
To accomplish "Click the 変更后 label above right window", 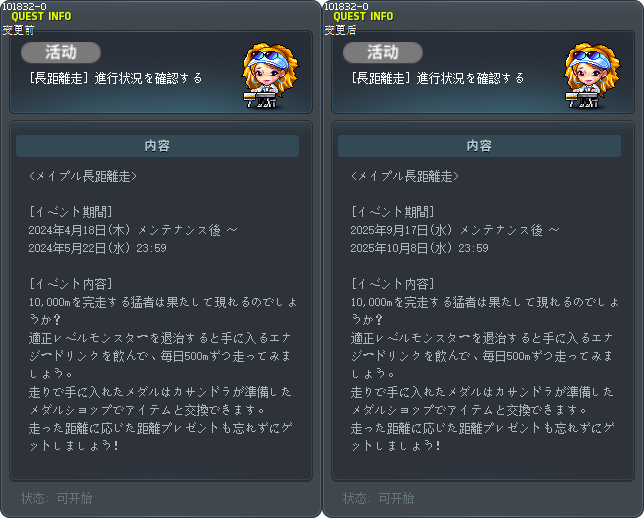I will click(340, 30).
